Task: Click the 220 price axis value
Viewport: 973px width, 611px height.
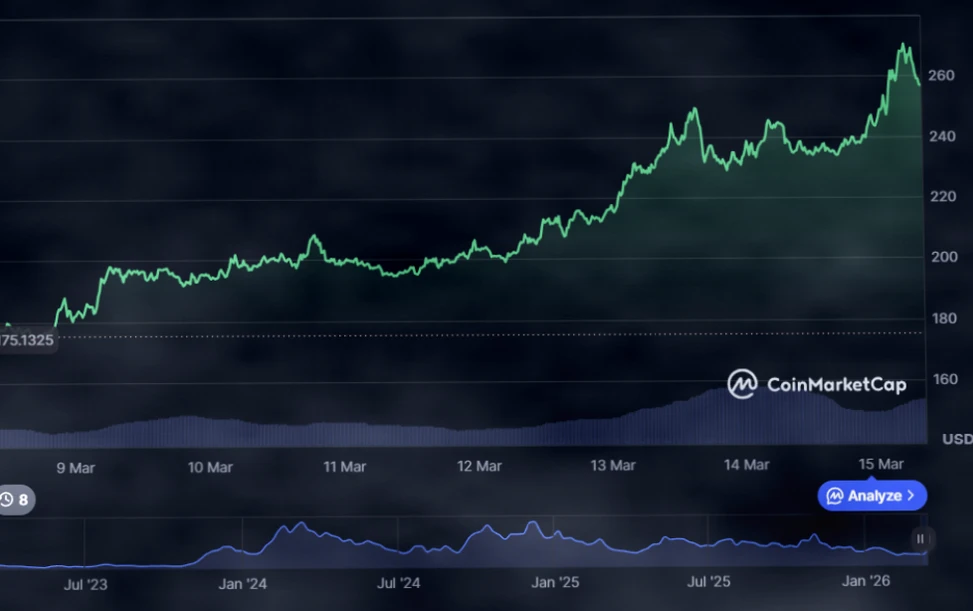Action: [x=943, y=197]
